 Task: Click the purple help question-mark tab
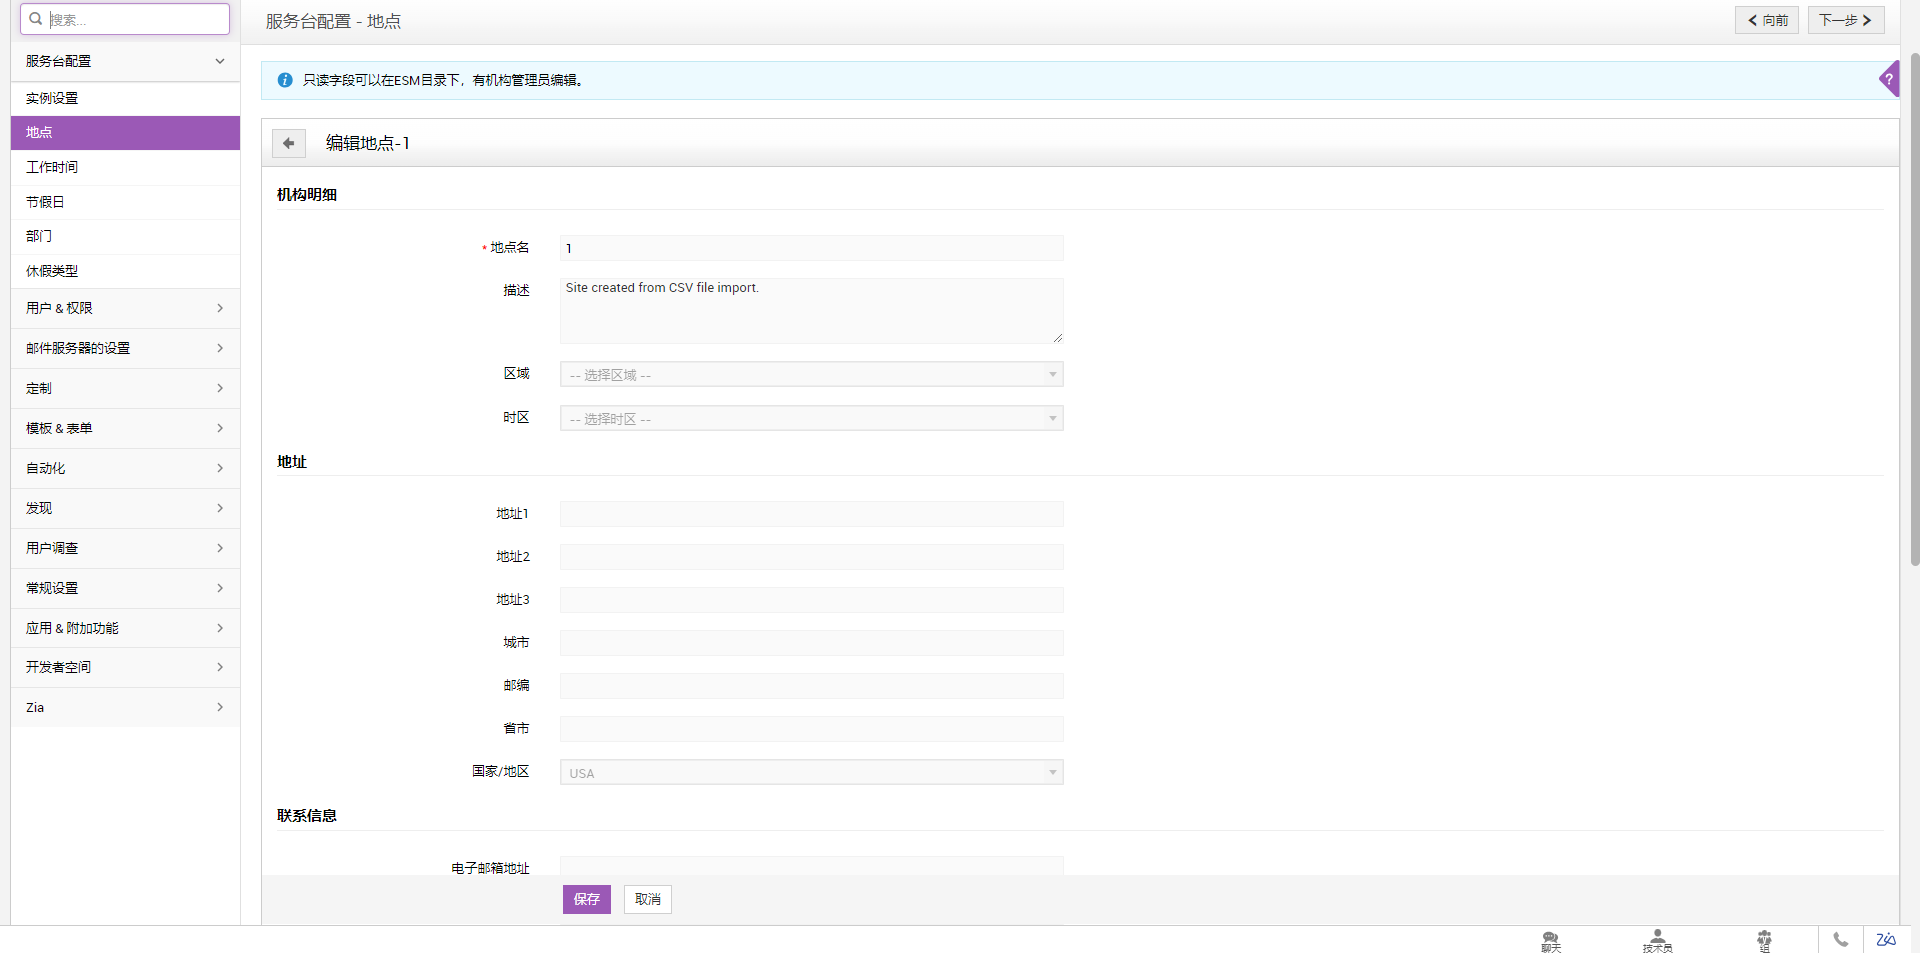coord(1889,79)
